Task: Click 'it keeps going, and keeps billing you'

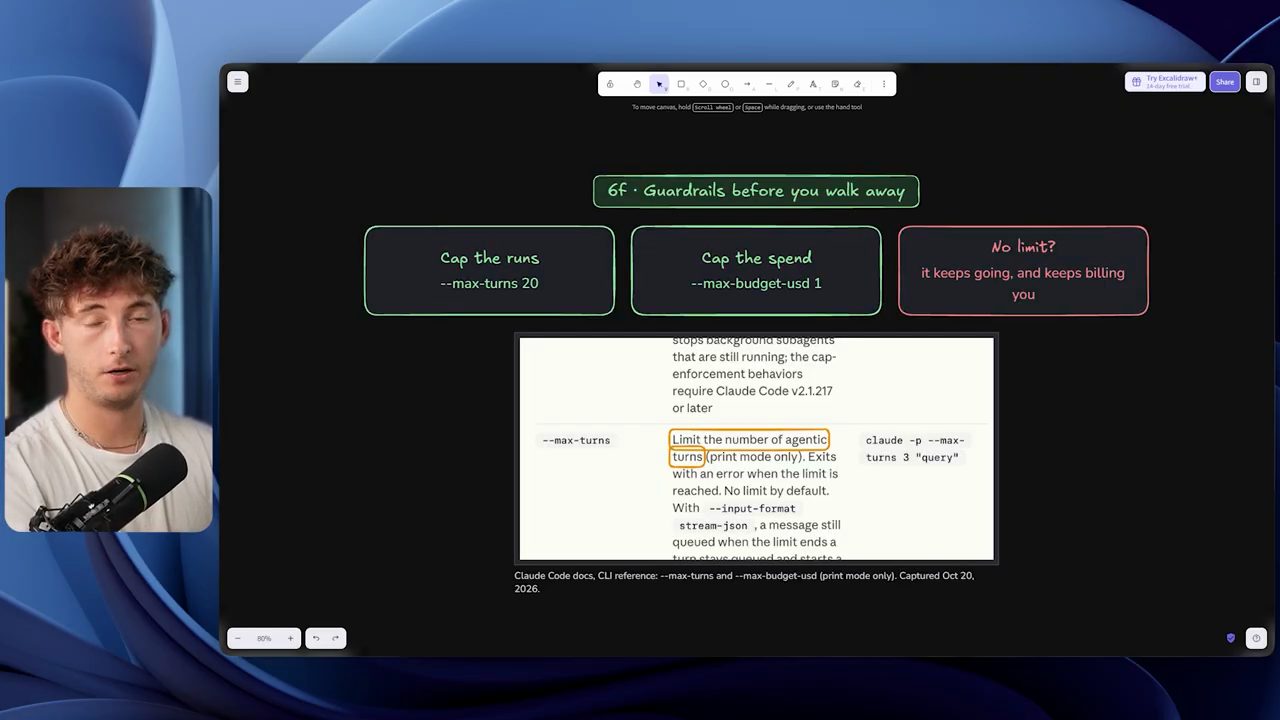Action: (x=1023, y=283)
